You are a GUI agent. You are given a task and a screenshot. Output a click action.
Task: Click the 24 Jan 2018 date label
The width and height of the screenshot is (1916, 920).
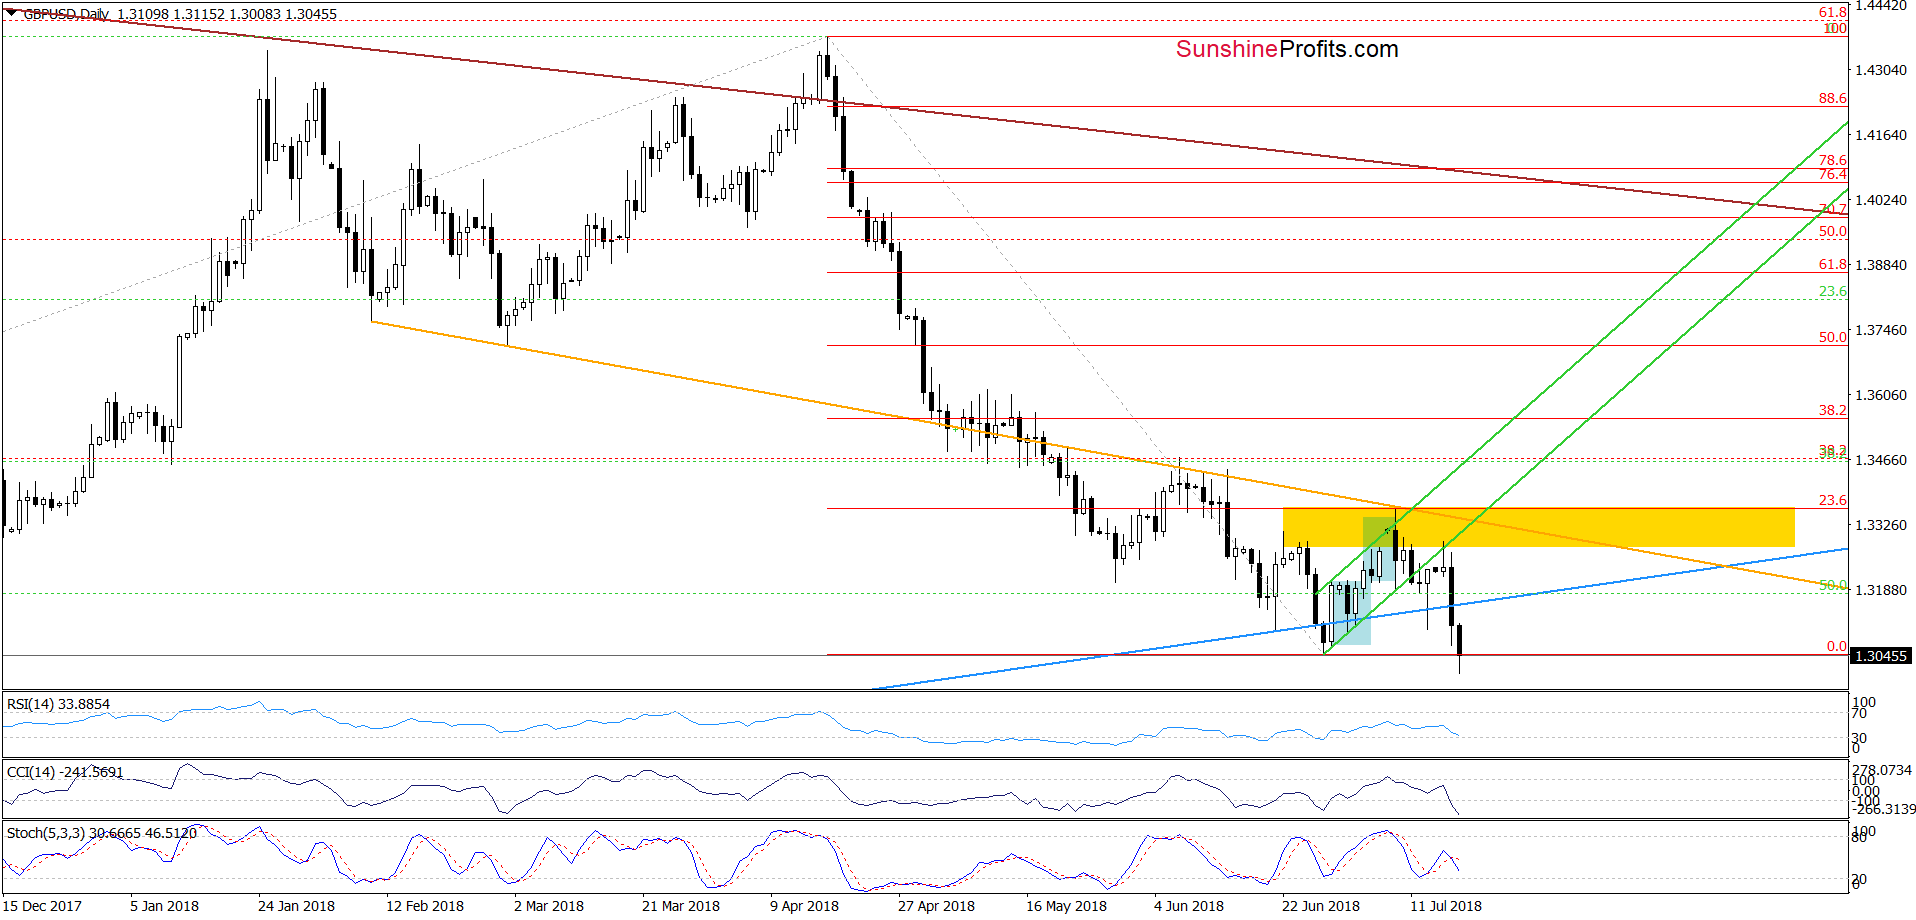pos(296,906)
